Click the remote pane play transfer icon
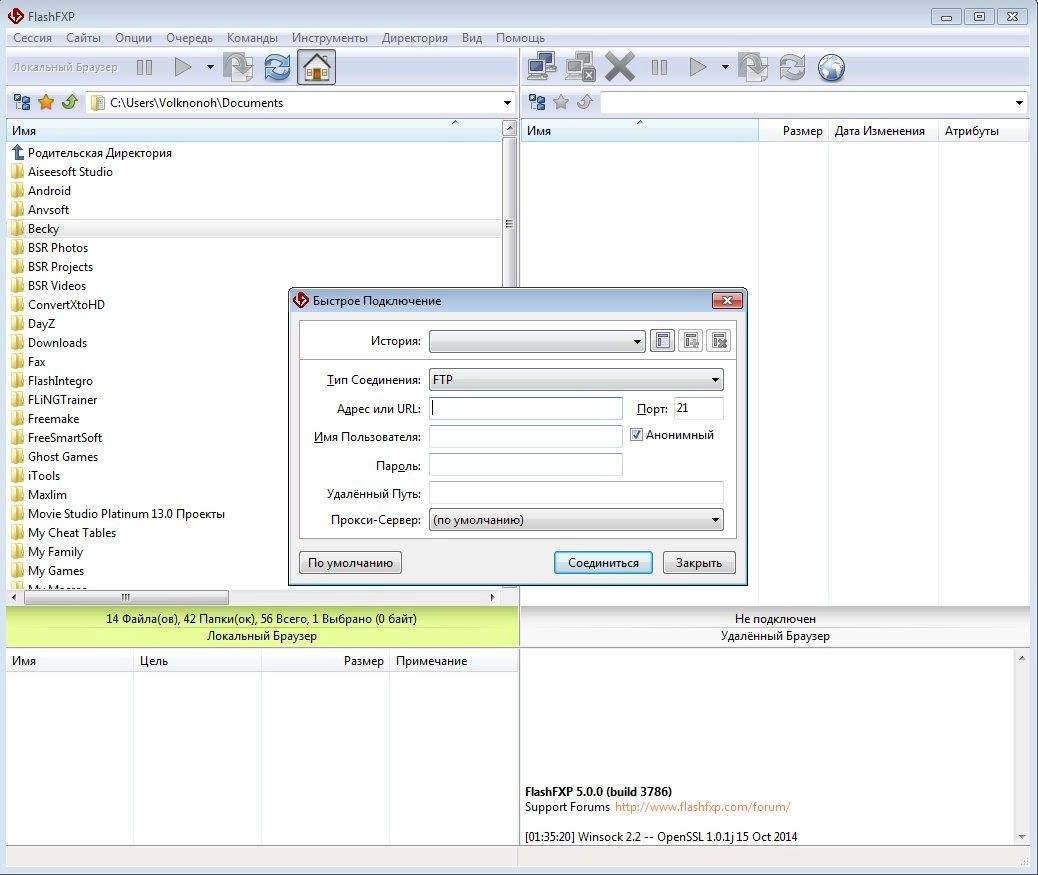Screen dimensions: 1038x875 pos(698,67)
